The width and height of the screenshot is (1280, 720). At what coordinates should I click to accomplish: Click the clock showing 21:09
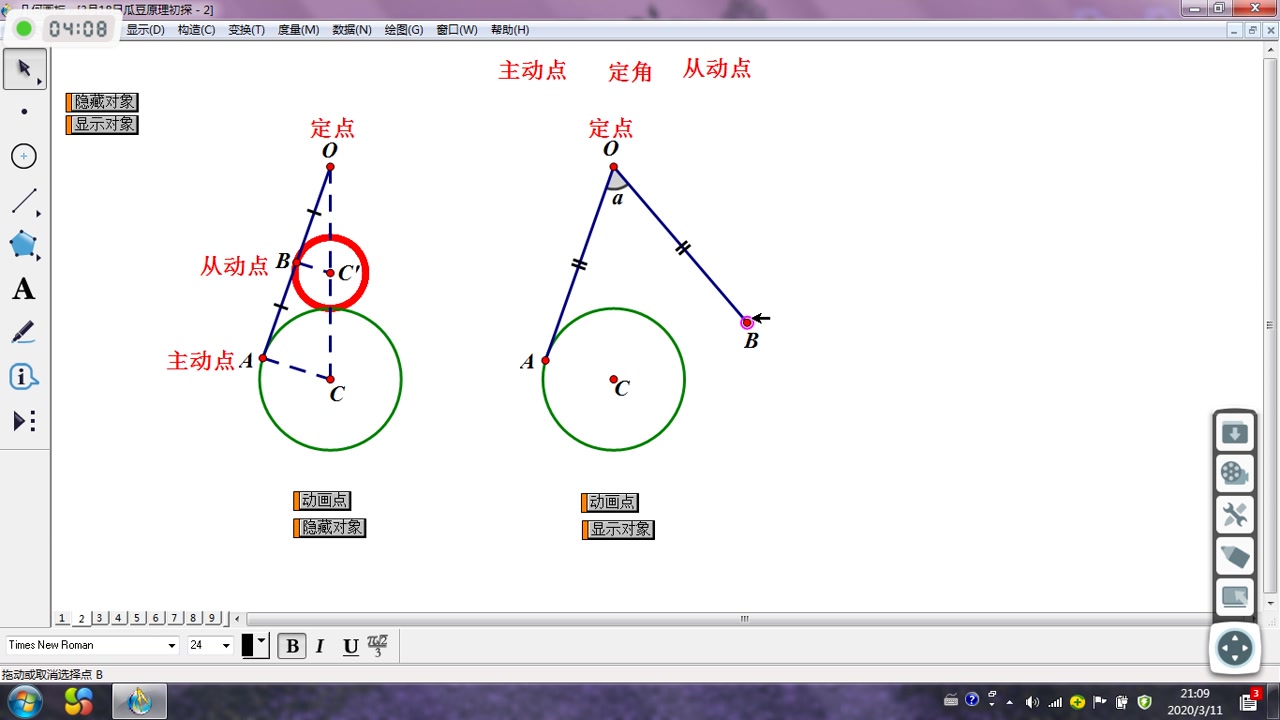1195,693
